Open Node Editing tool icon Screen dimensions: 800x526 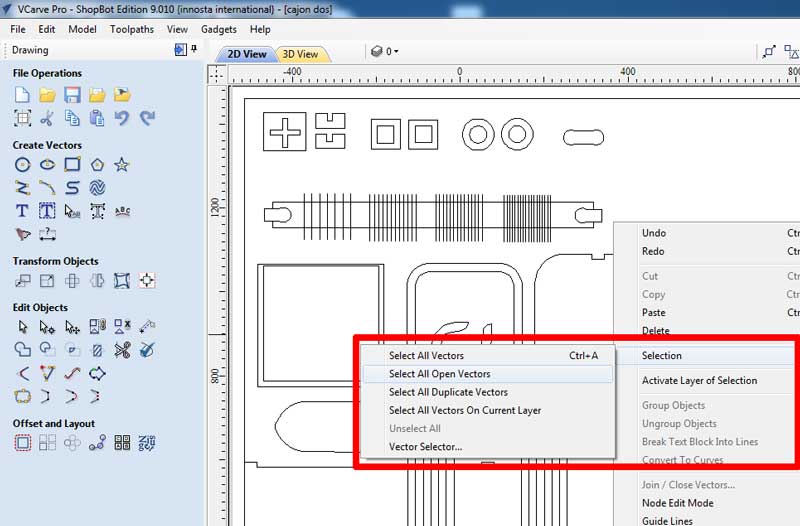(x=47, y=327)
